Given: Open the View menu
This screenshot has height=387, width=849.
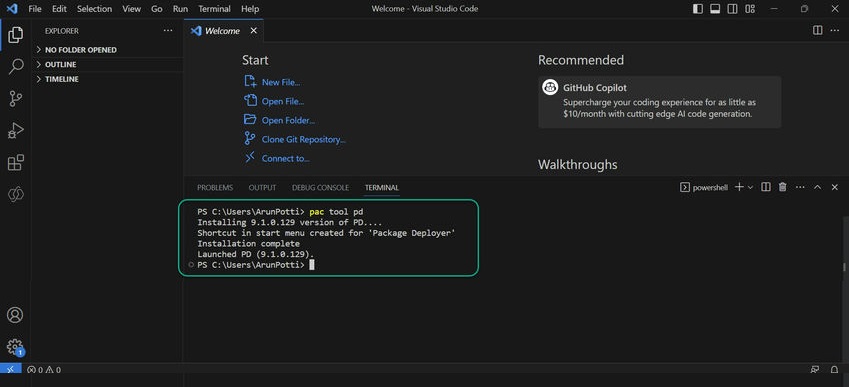Looking at the screenshot, I should point(131,9).
